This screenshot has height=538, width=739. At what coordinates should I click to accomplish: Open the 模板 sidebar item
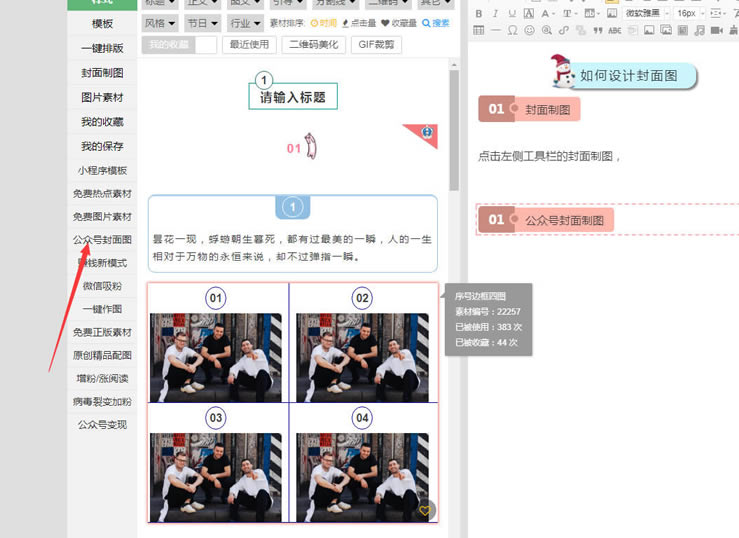(x=102, y=24)
